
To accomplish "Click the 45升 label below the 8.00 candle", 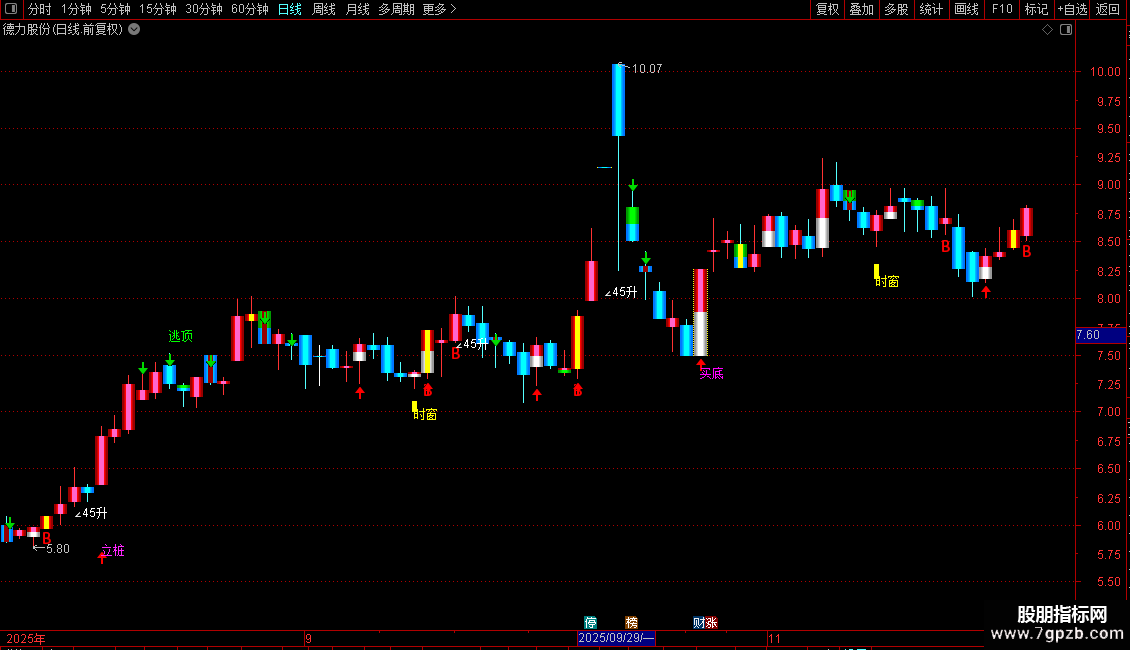I will tap(621, 292).
